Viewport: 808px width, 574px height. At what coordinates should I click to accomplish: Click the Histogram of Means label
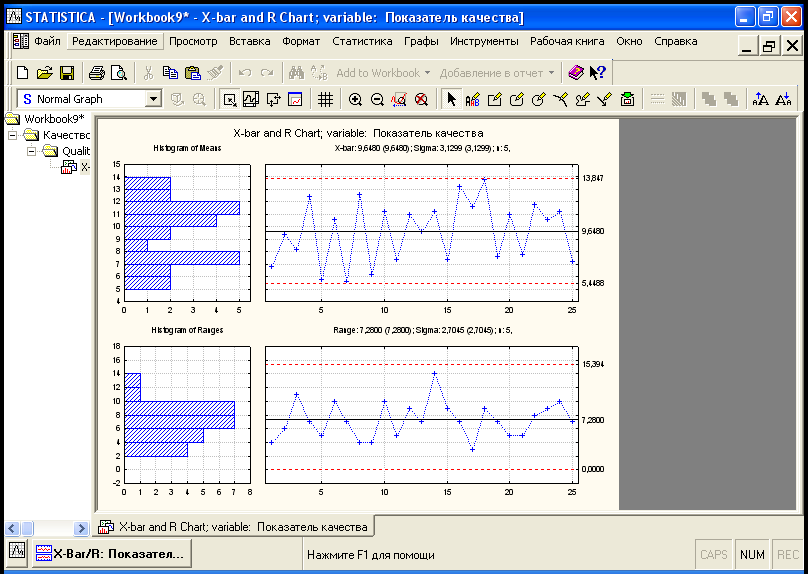click(187, 148)
